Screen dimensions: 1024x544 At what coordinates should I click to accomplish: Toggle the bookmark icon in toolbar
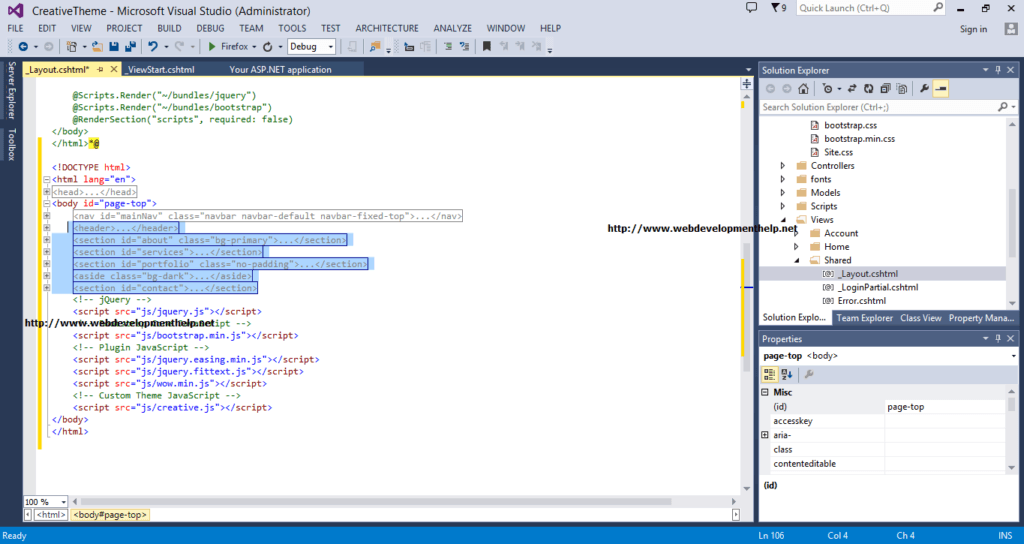tap(487, 46)
